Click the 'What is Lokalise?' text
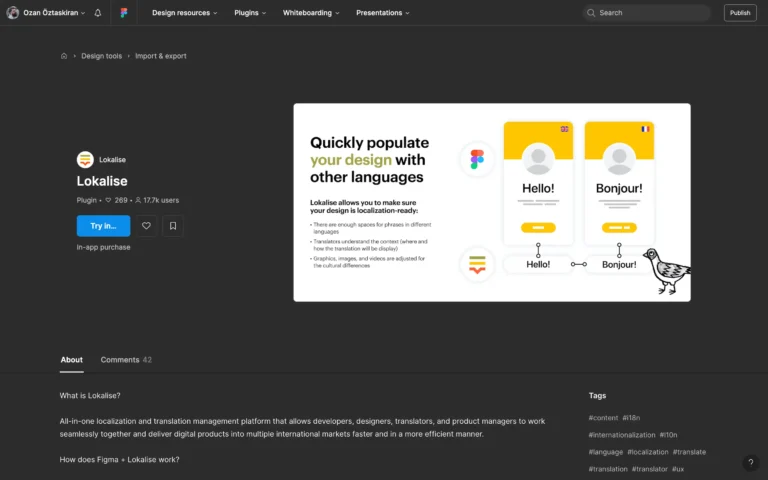The image size is (768, 480). [x=90, y=396]
